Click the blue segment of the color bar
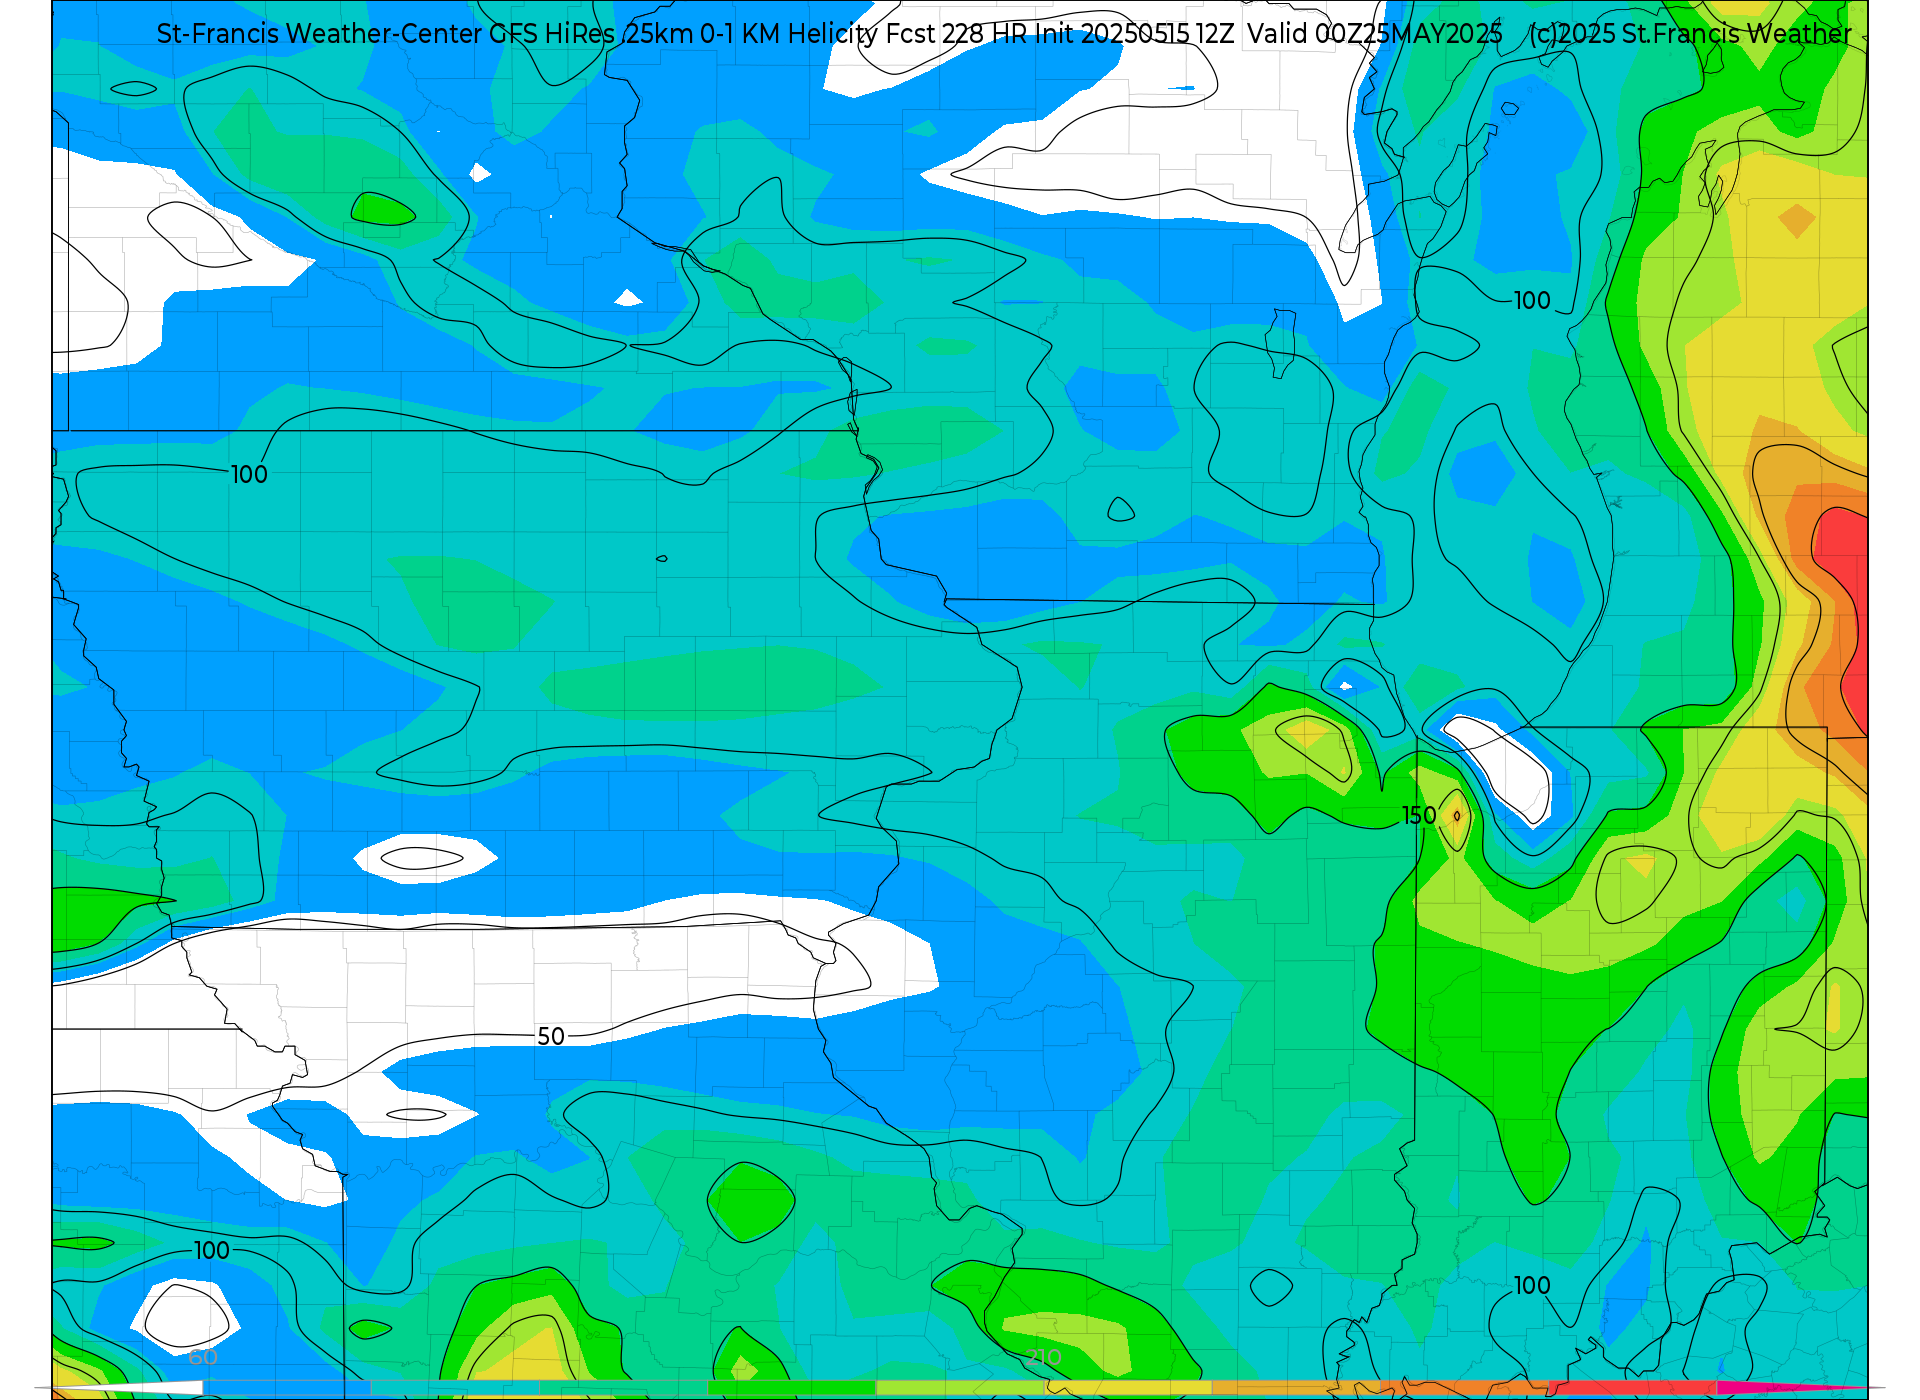Screen dimensions: 1920x1400 click(x=287, y=1388)
